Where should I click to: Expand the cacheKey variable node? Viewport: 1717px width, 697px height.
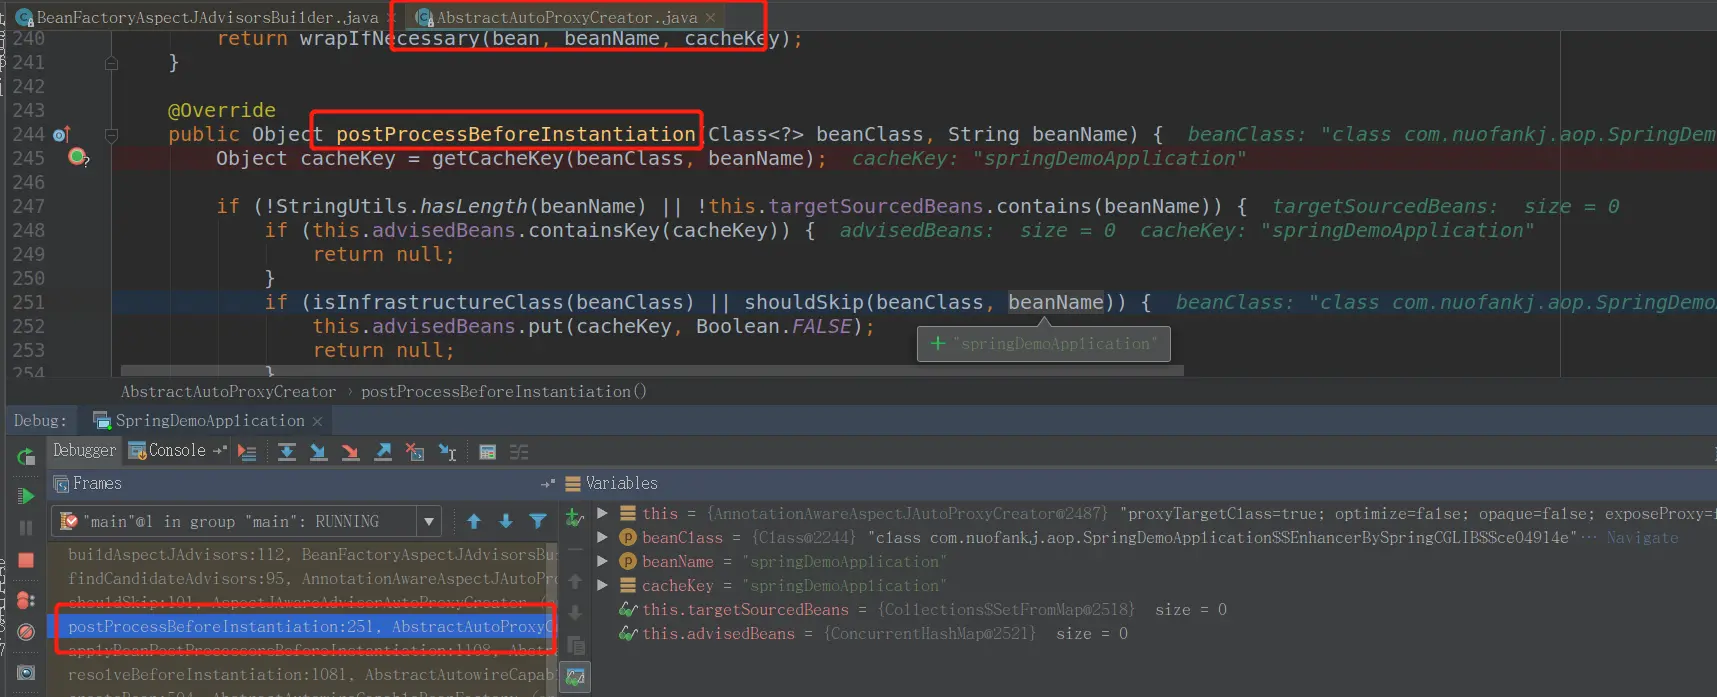coord(602,585)
